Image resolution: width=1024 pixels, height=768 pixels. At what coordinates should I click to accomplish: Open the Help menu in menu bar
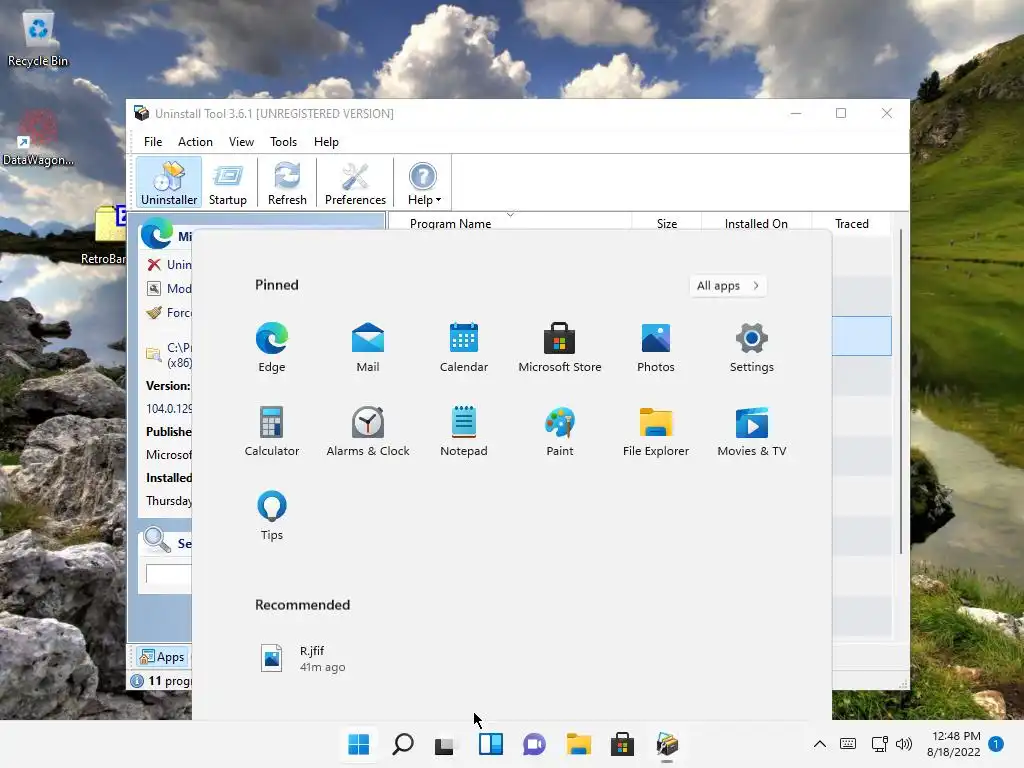pos(326,142)
